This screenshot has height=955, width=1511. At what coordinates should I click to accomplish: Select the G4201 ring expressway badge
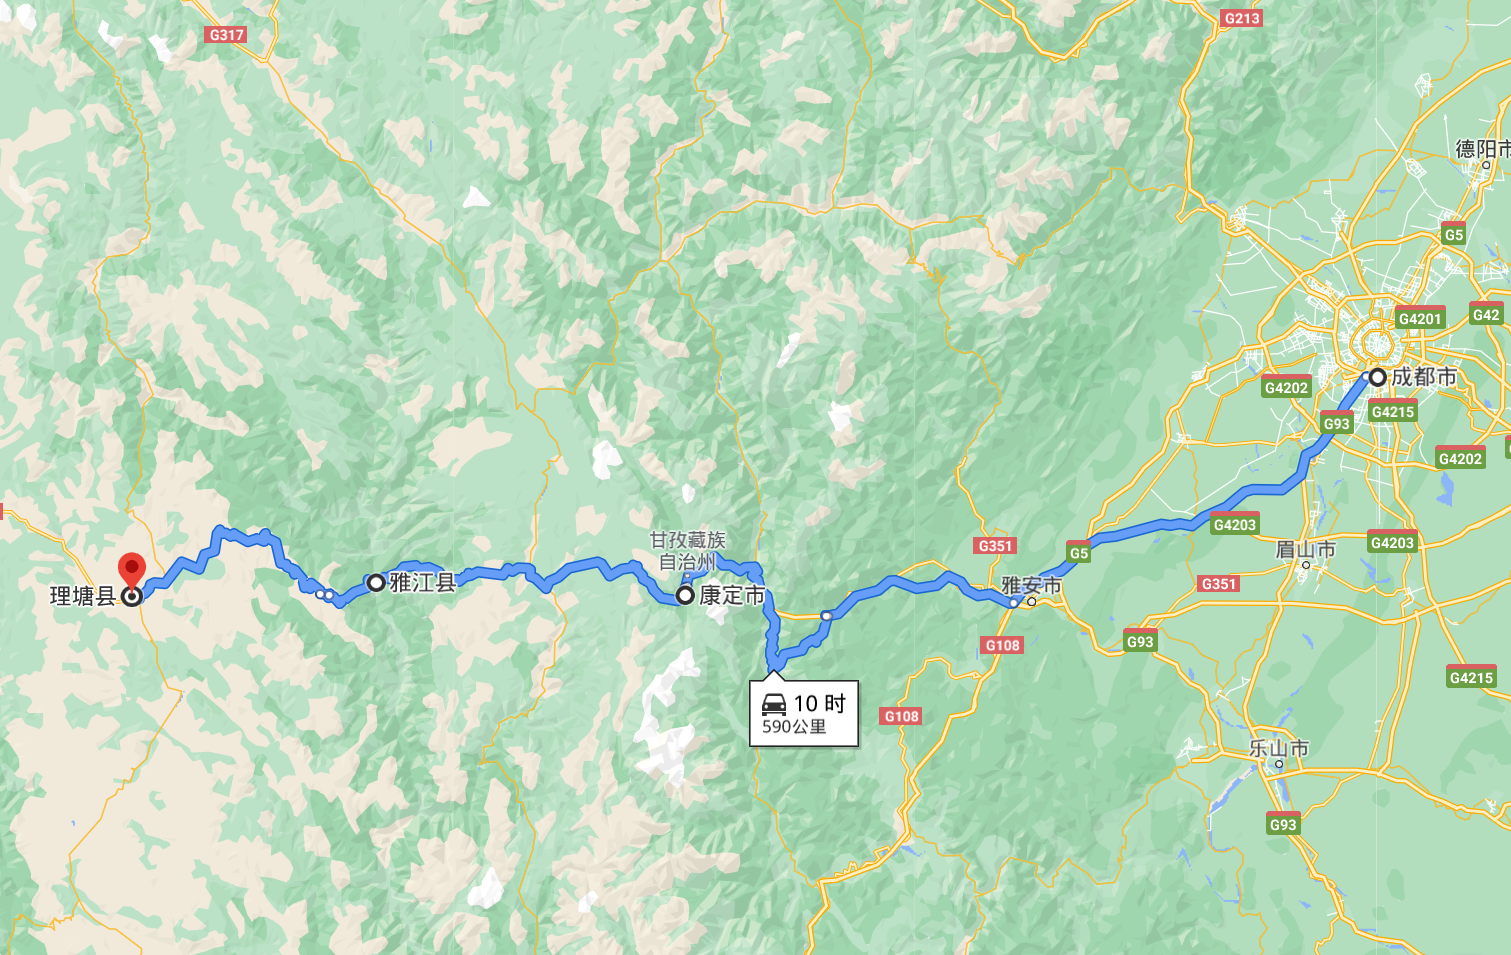tap(1420, 318)
